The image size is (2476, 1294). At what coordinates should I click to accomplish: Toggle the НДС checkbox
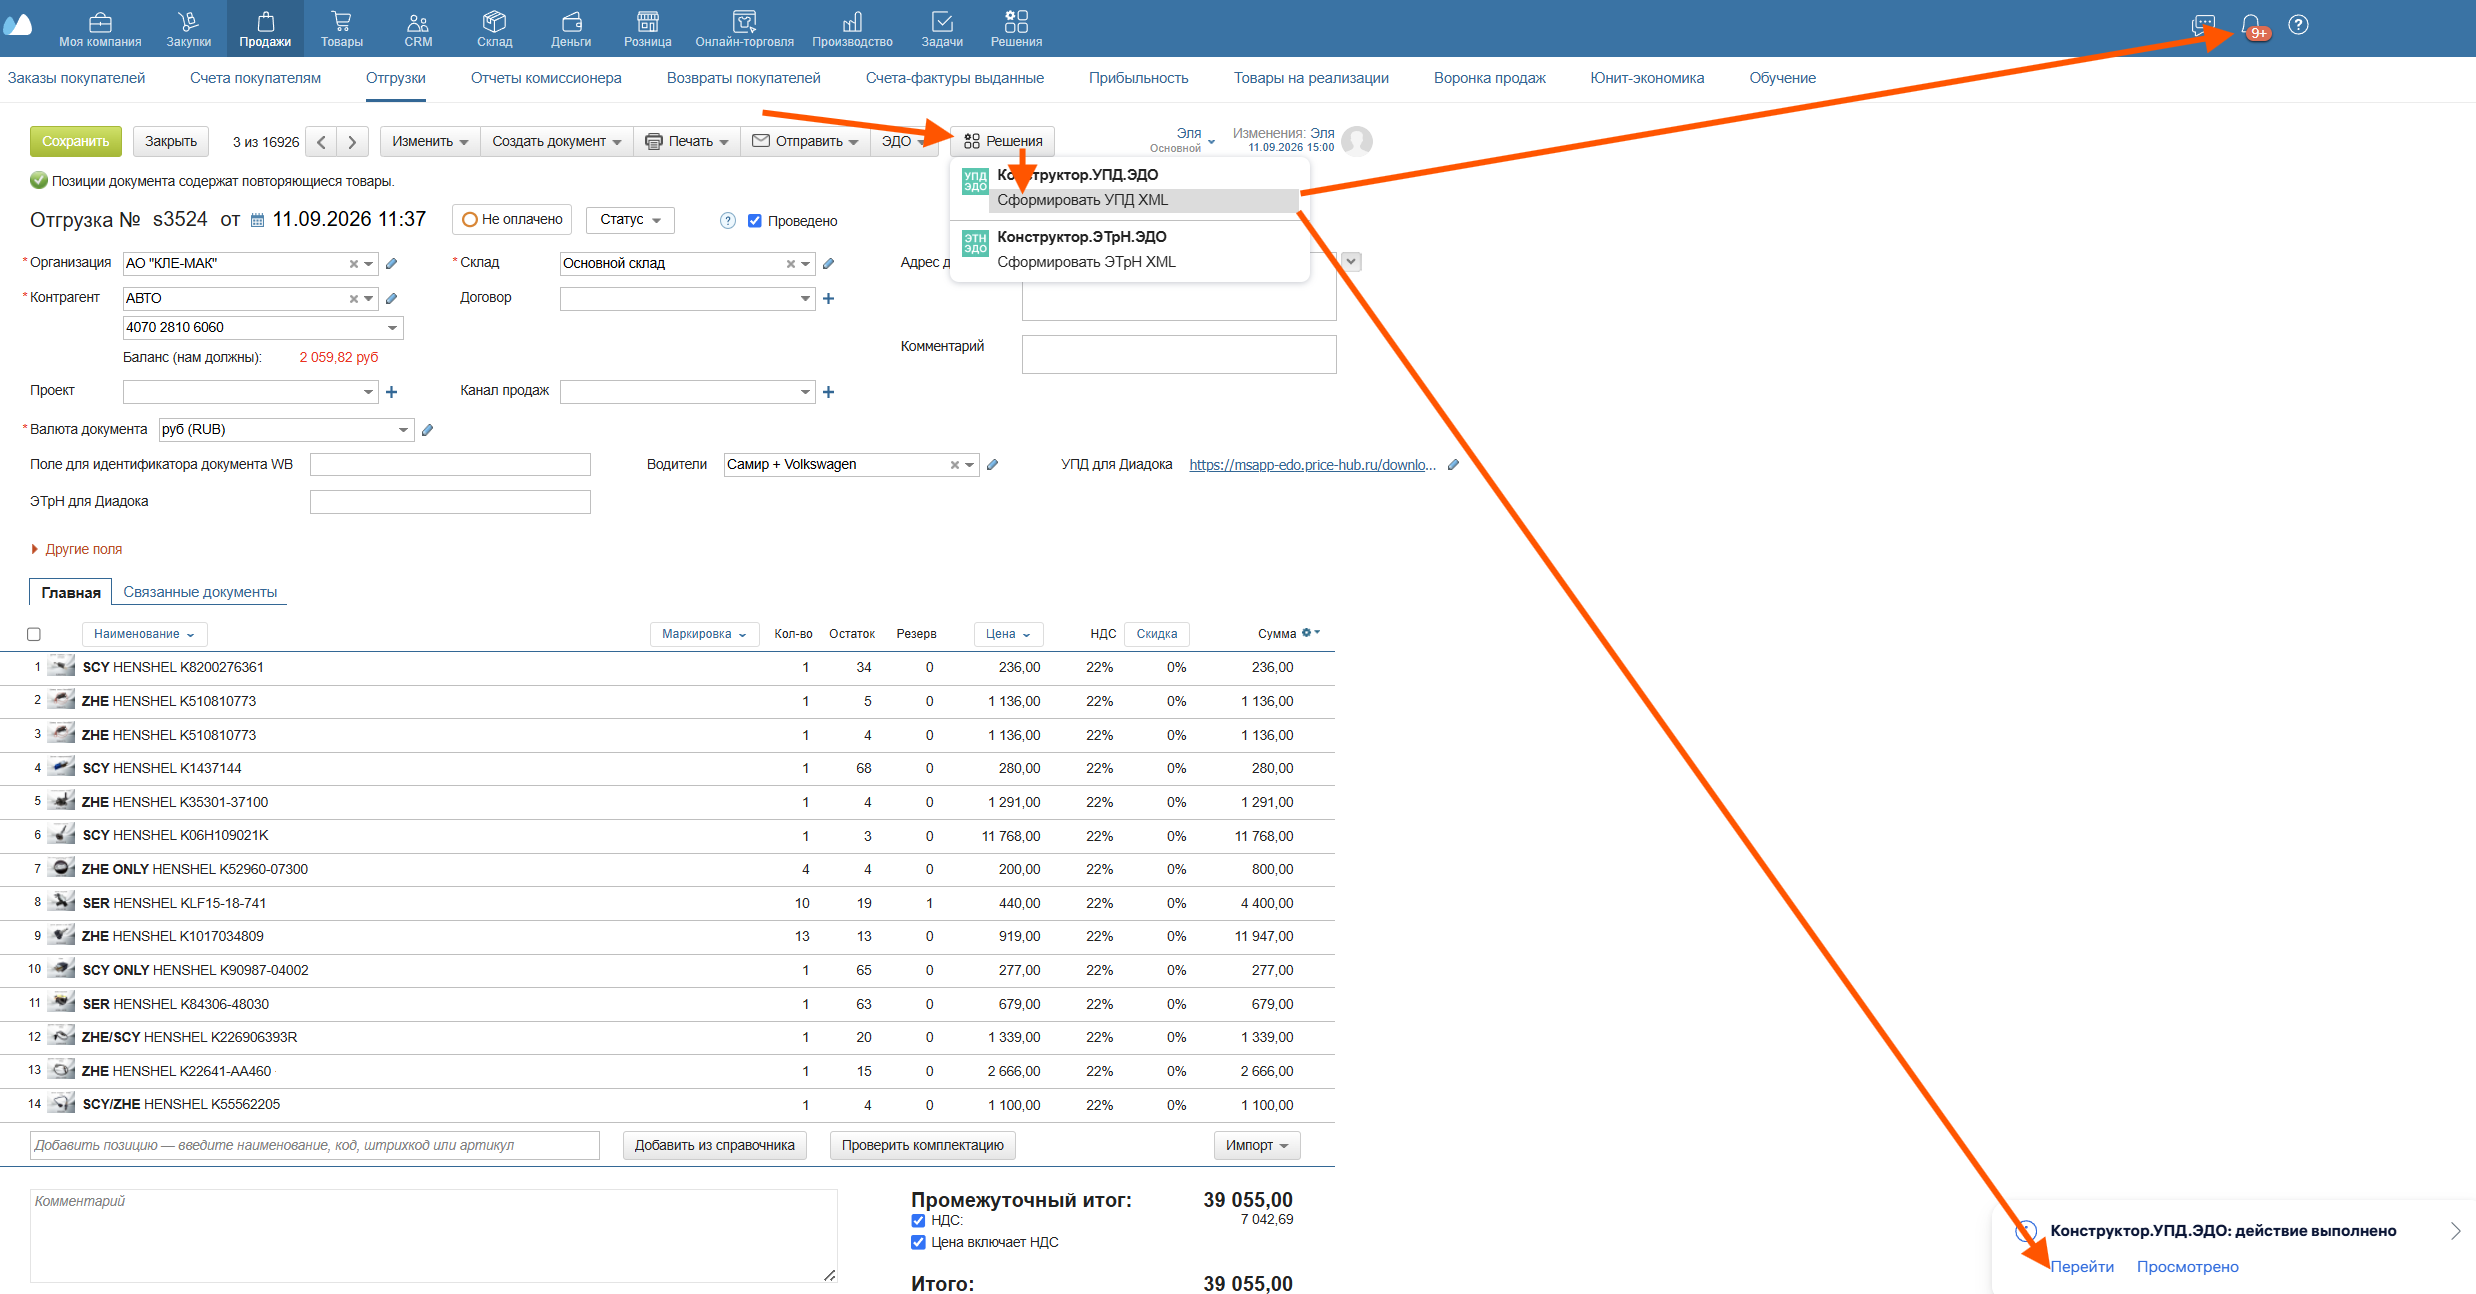point(918,1221)
